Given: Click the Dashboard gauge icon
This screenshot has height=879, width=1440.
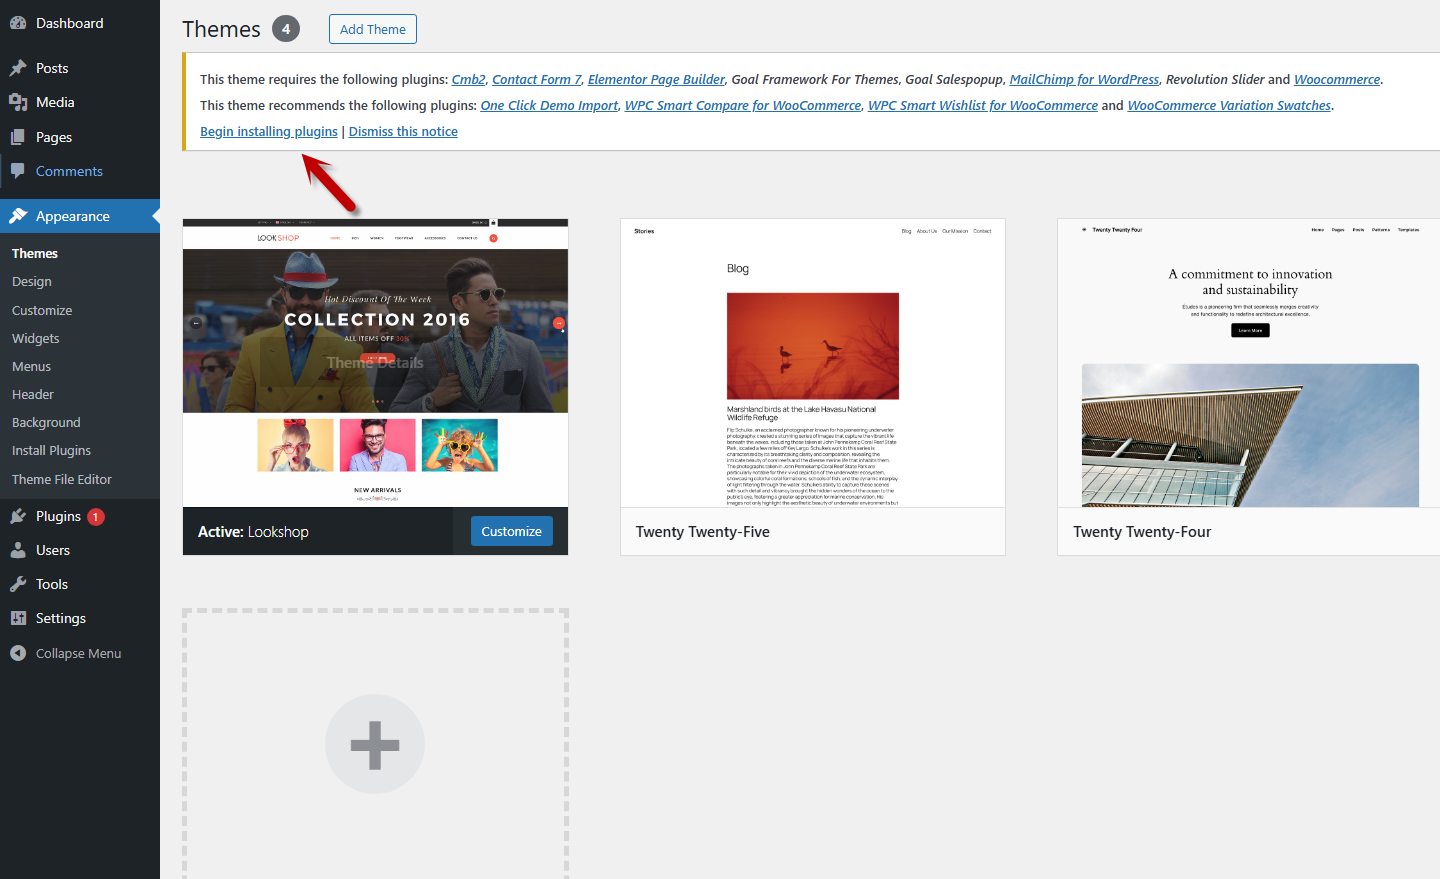Looking at the screenshot, I should (x=18, y=23).
